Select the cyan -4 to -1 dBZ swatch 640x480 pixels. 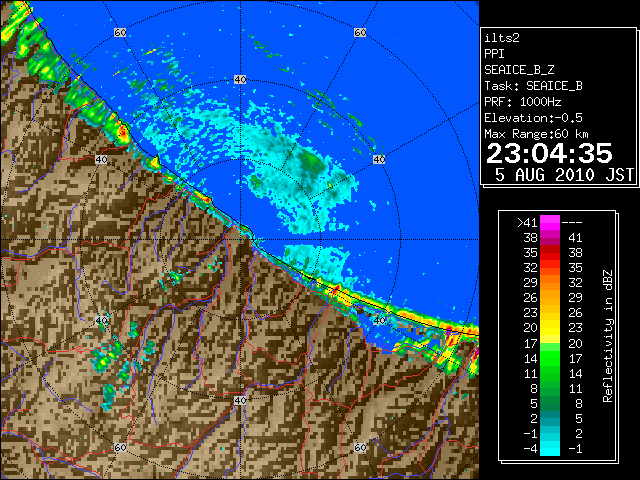pos(550,449)
